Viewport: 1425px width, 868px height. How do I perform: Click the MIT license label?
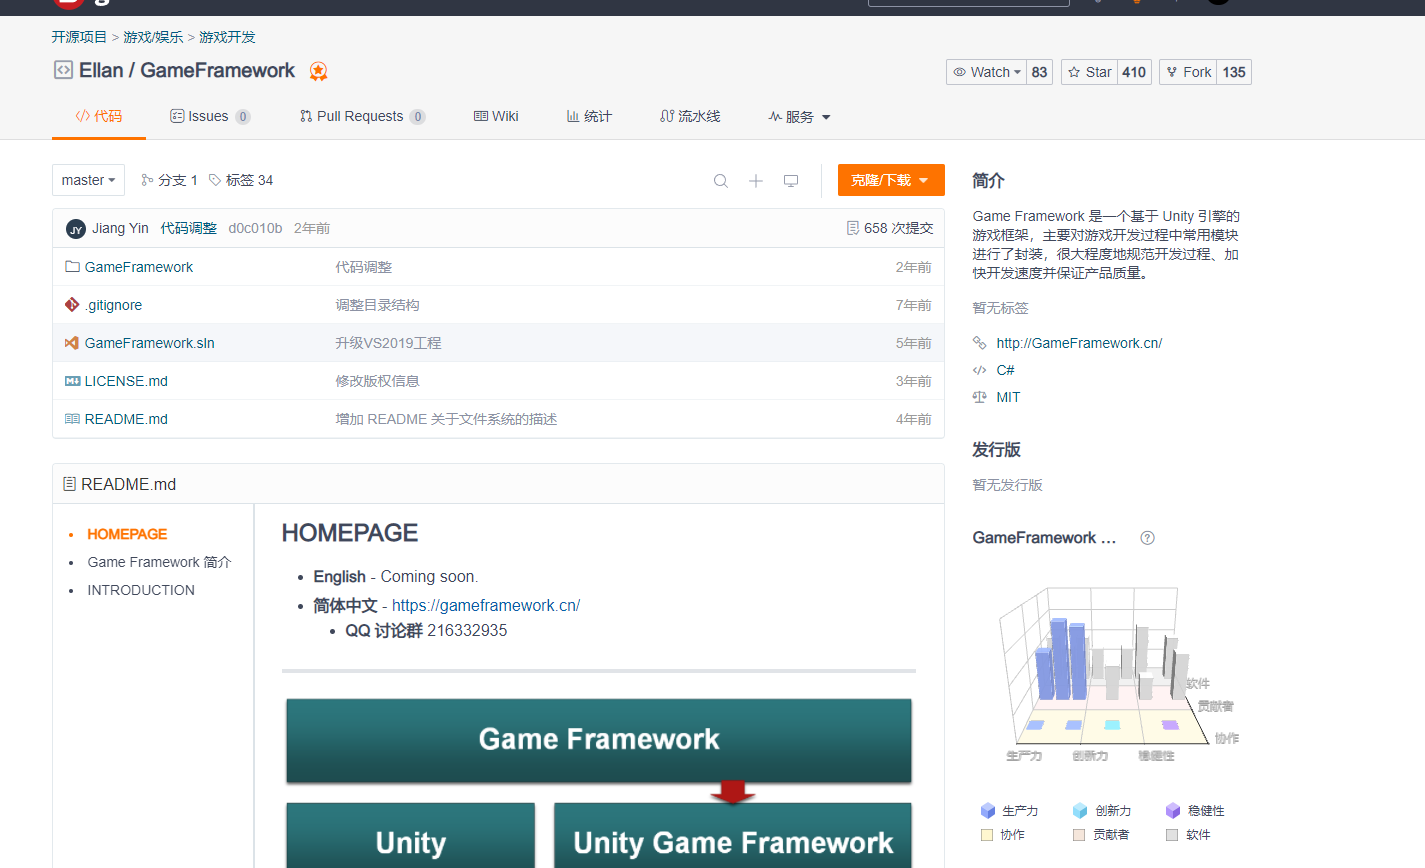[1008, 397]
